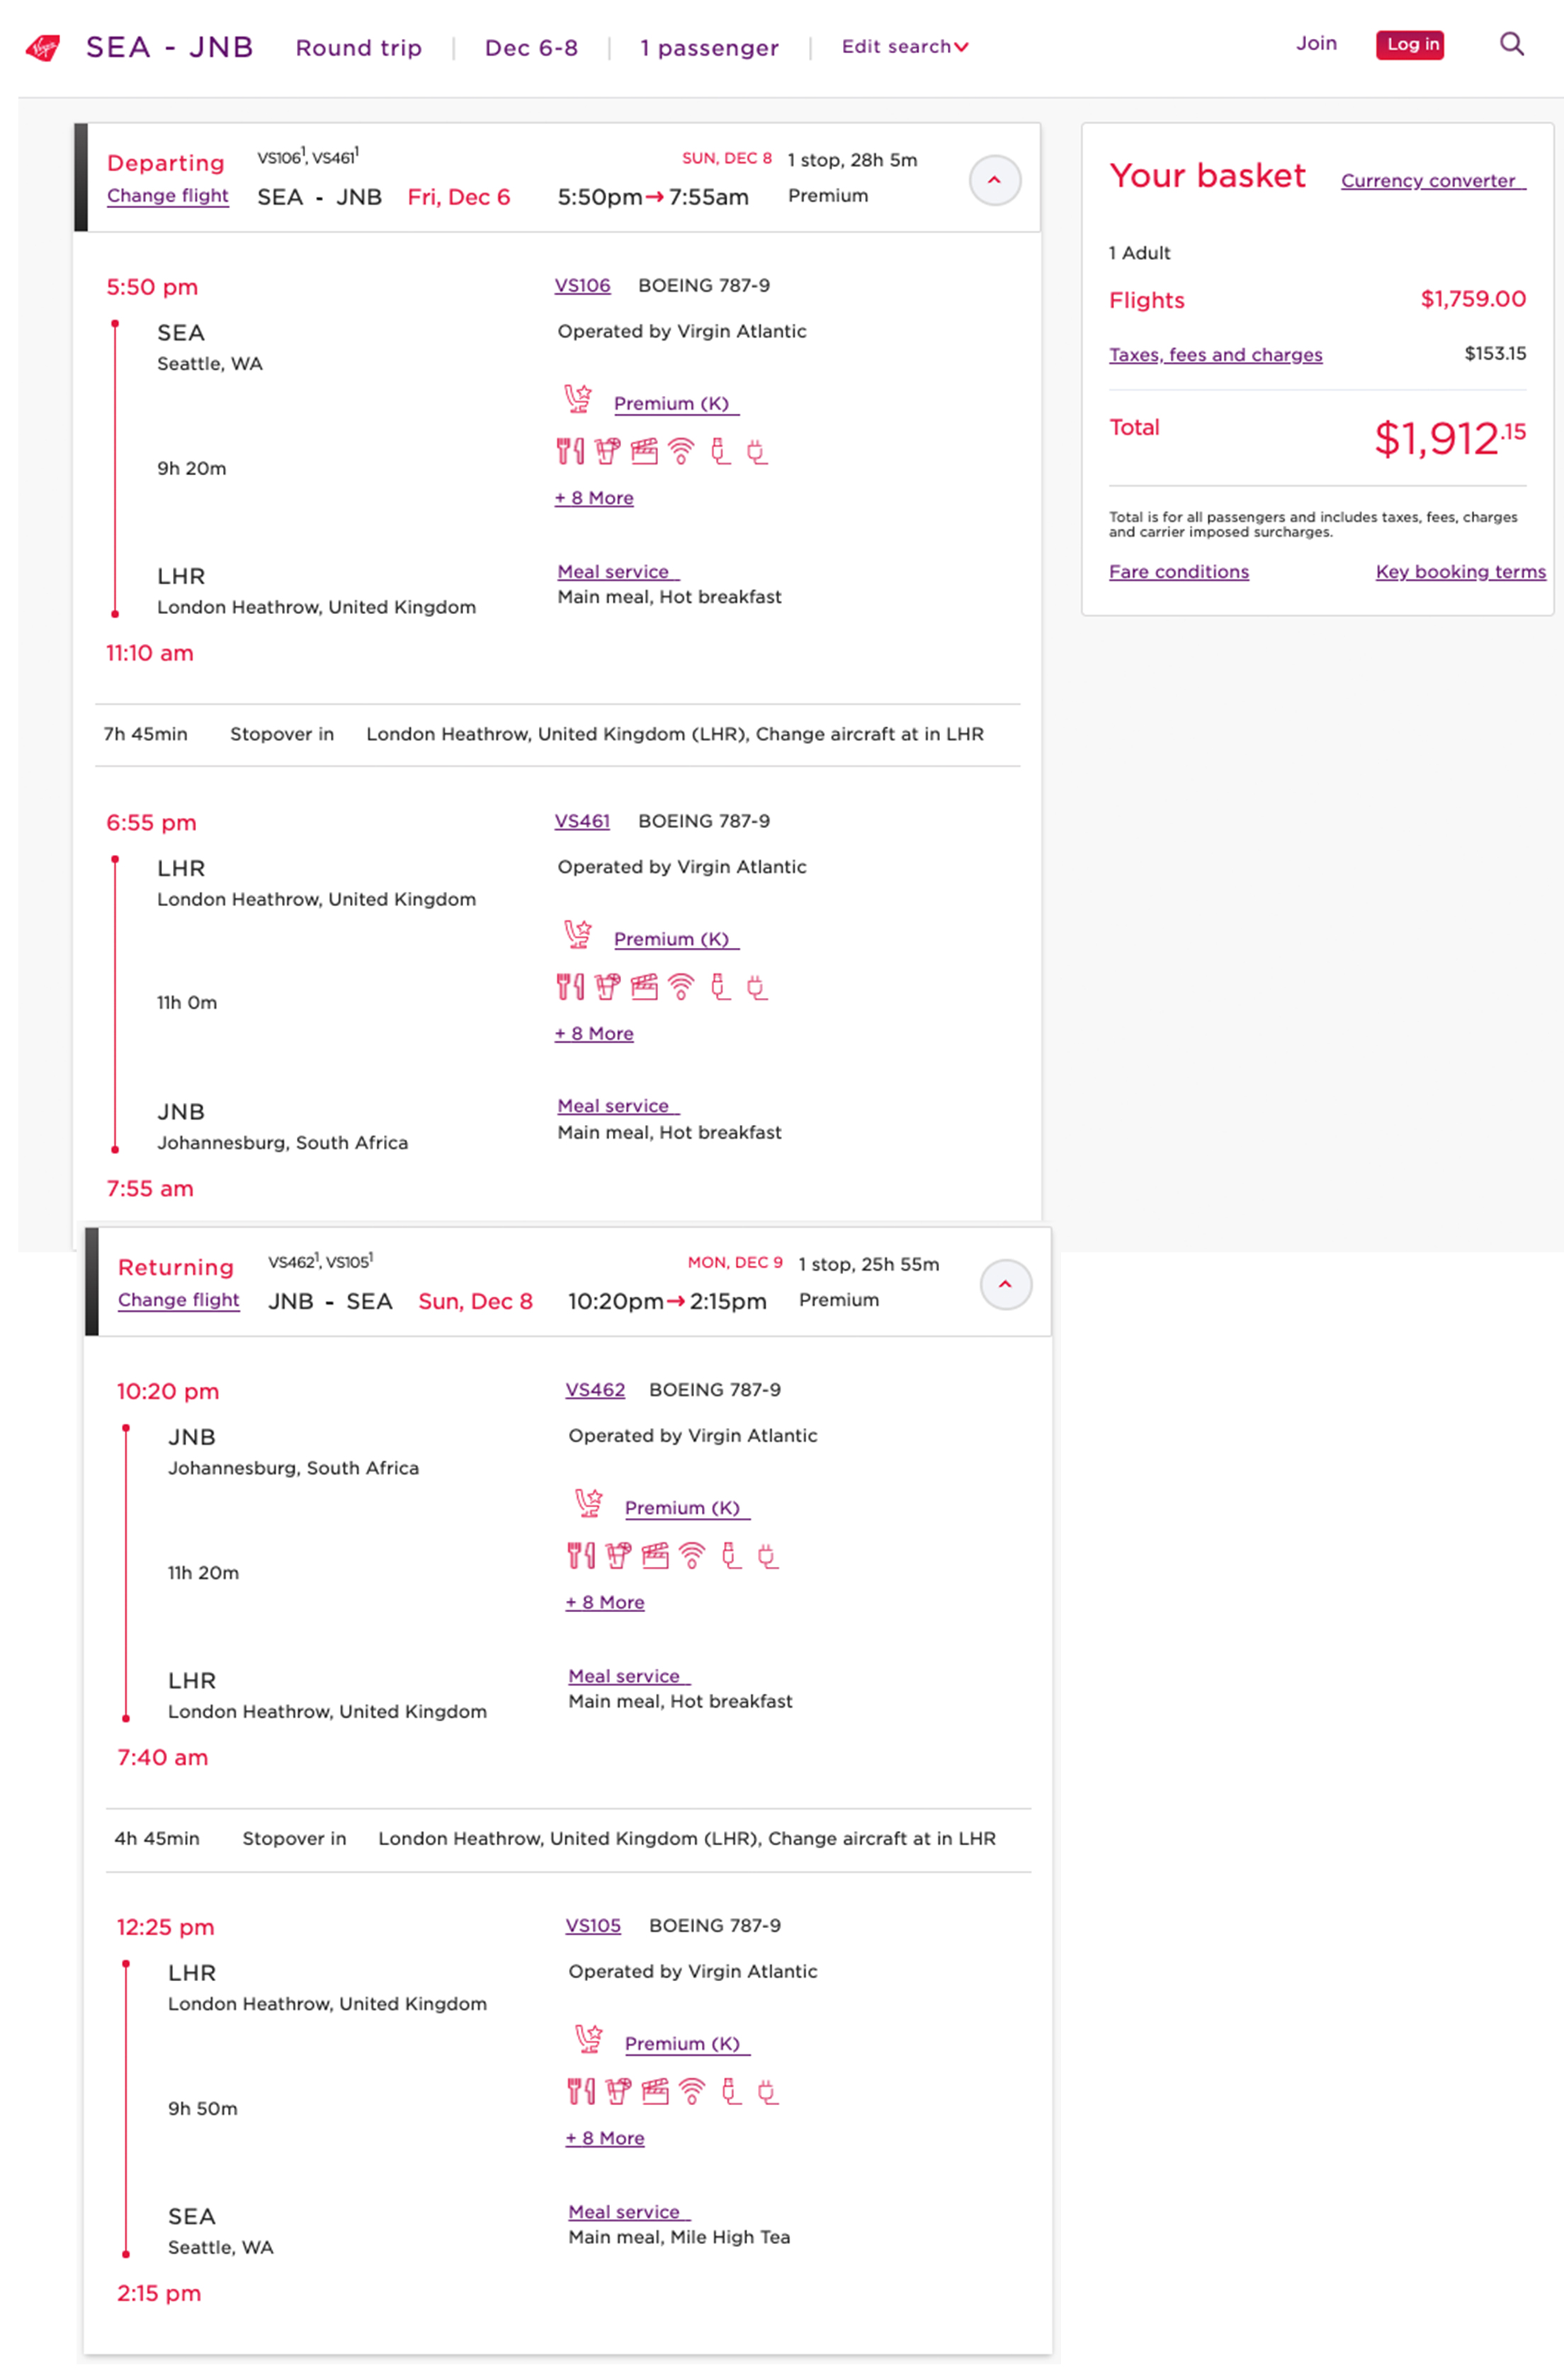The width and height of the screenshot is (1564, 2380).
Task: Click the VS106 drinks icon
Action: tap(607, 451)
